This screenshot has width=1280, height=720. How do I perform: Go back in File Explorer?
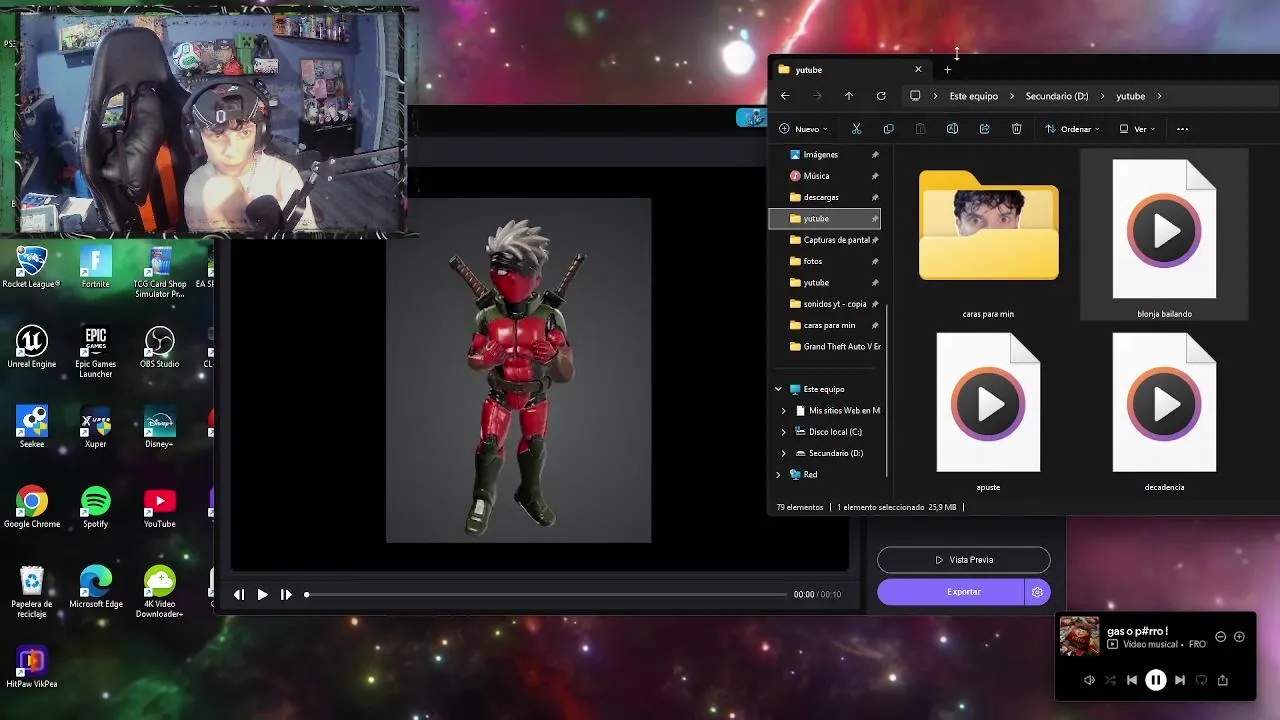pyautogui.click(x=785, y=96)
